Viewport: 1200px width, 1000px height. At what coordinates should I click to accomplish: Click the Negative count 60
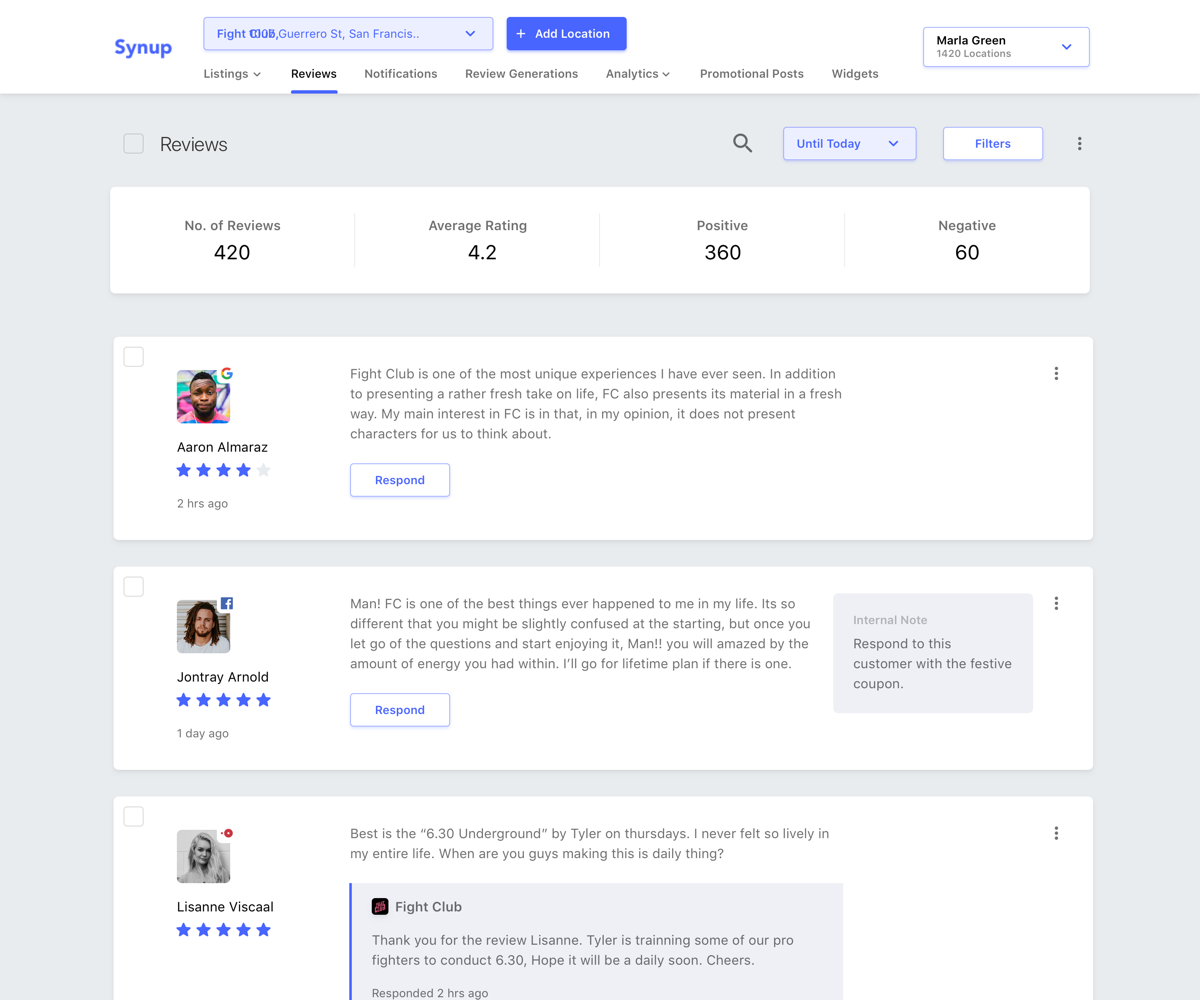click(x=967, y=253)
